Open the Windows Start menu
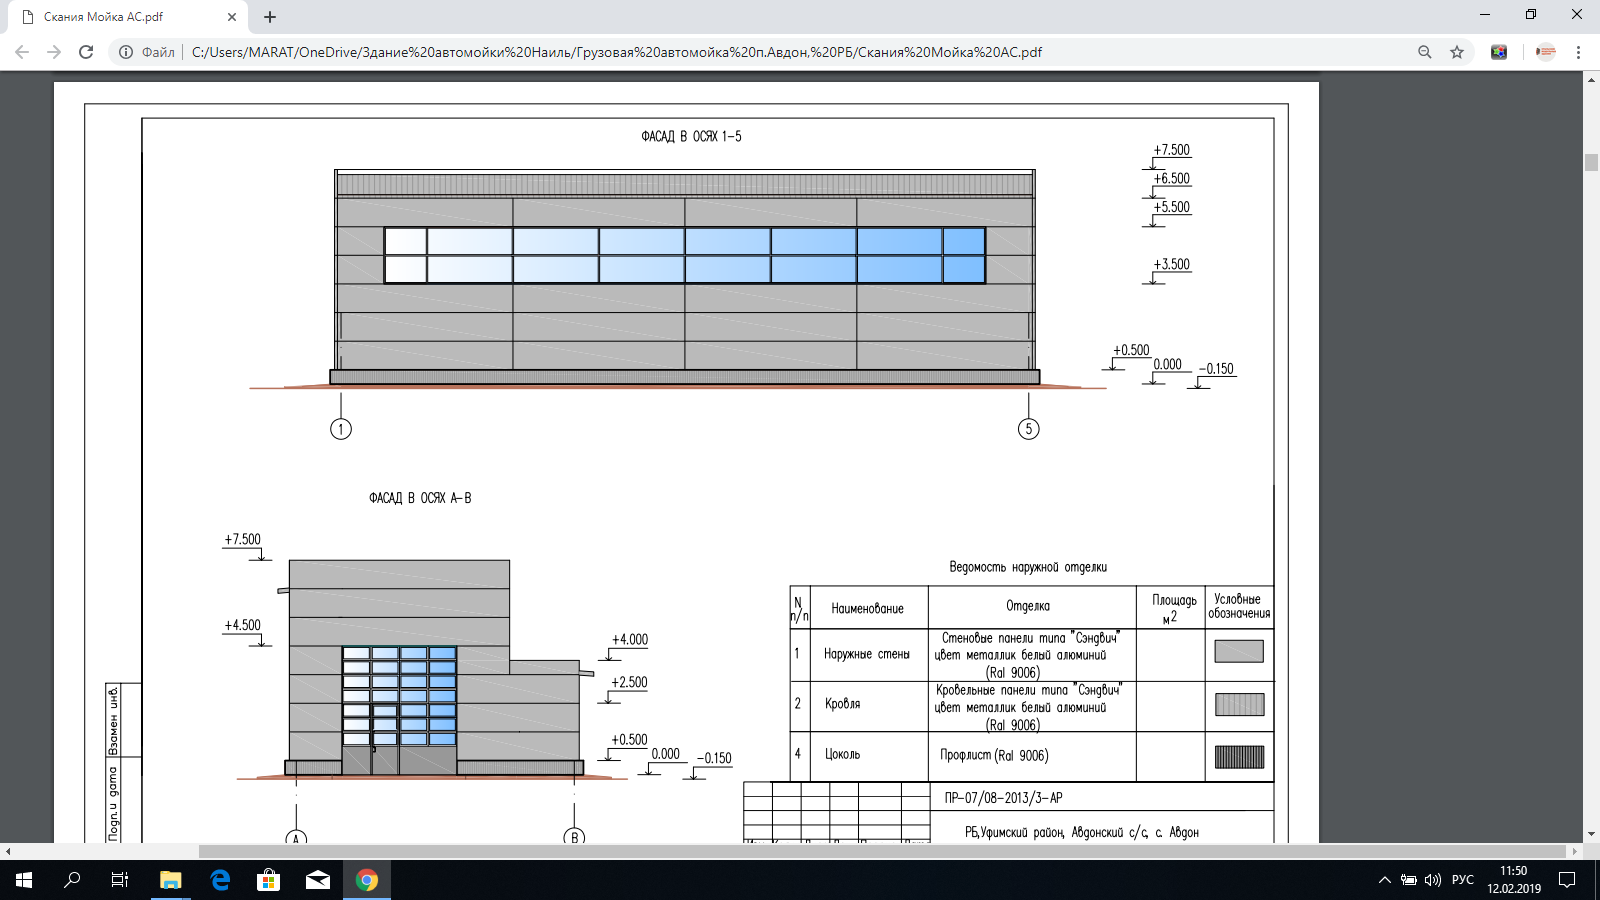 click(x=24, y=880)
